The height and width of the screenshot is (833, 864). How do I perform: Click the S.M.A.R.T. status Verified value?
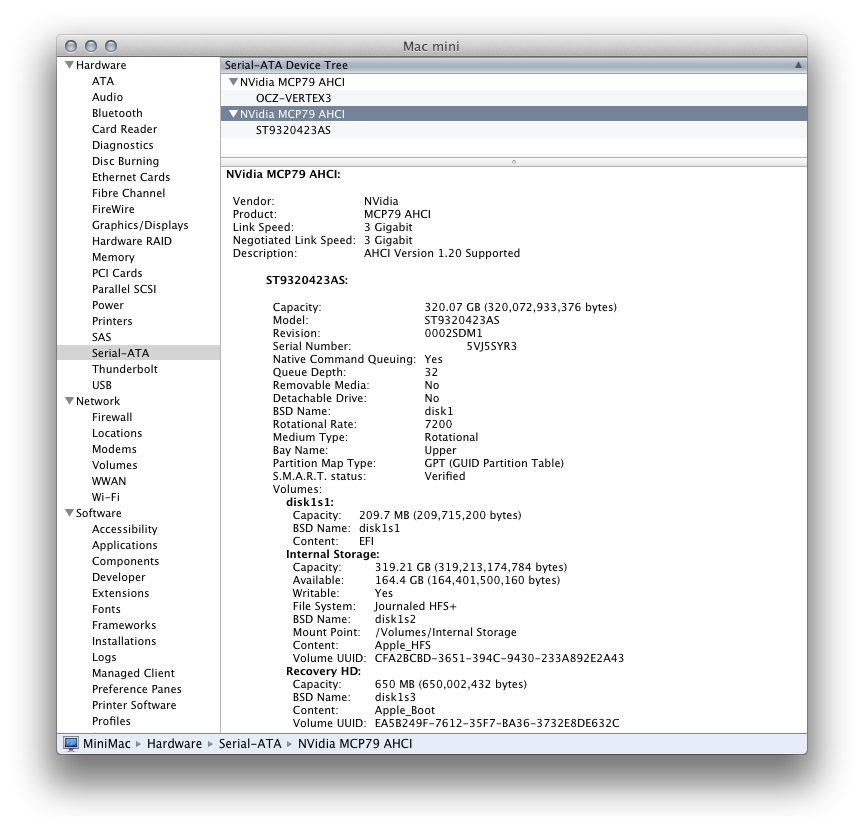(445, 476)
